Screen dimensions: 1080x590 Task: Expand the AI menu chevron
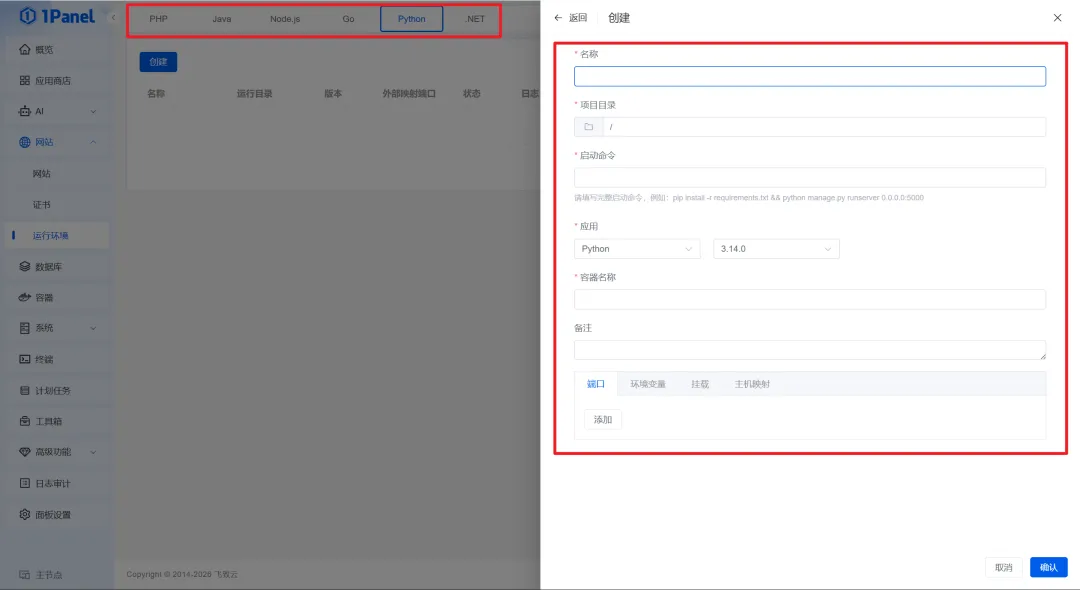point(93,112)
